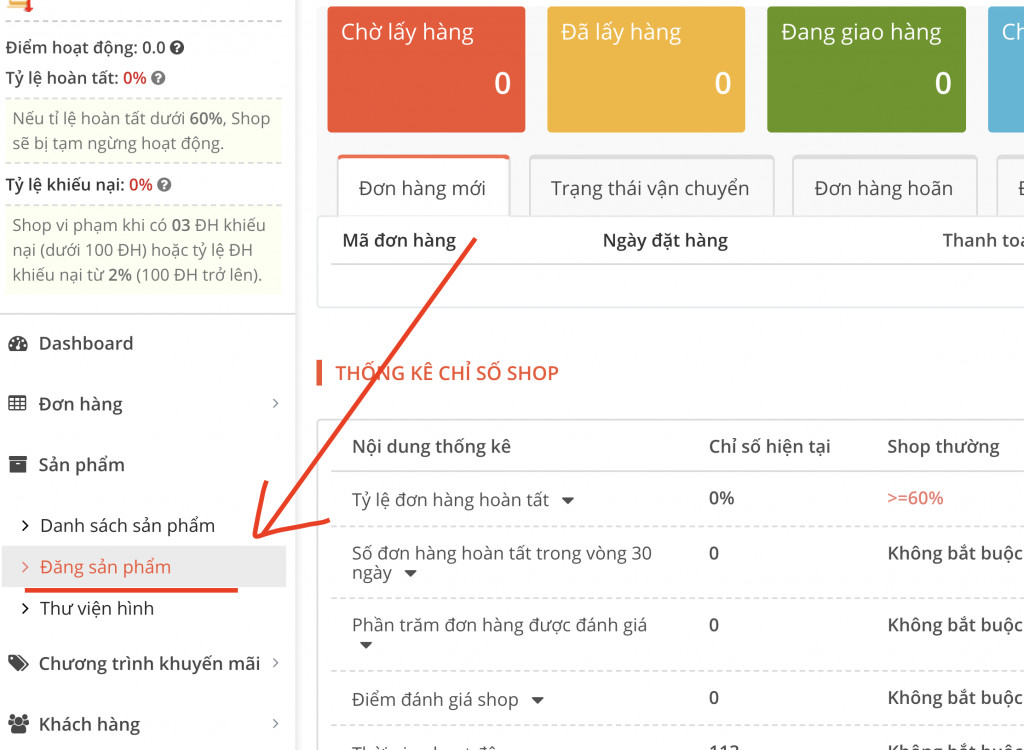Image resolution: width=1024 pixels, height=750 pixels.
Task: Click the Dashboard gauge icon
Action: [18, 344]
